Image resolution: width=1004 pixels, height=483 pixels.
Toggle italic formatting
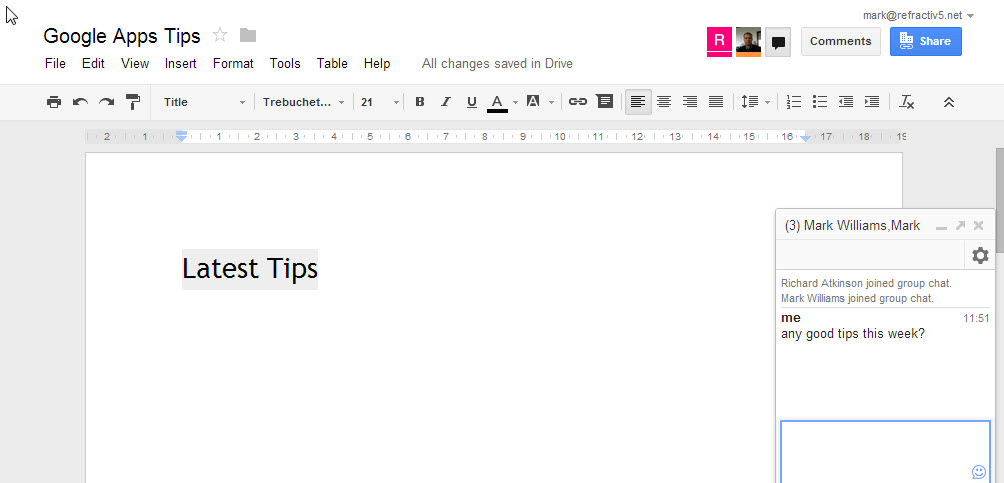click(x=446, y=102)
